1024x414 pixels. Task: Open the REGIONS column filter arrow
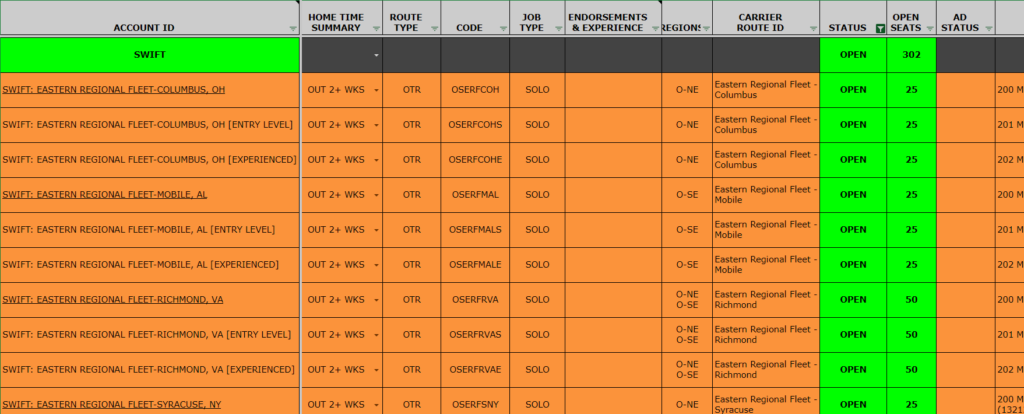[705, 28]
